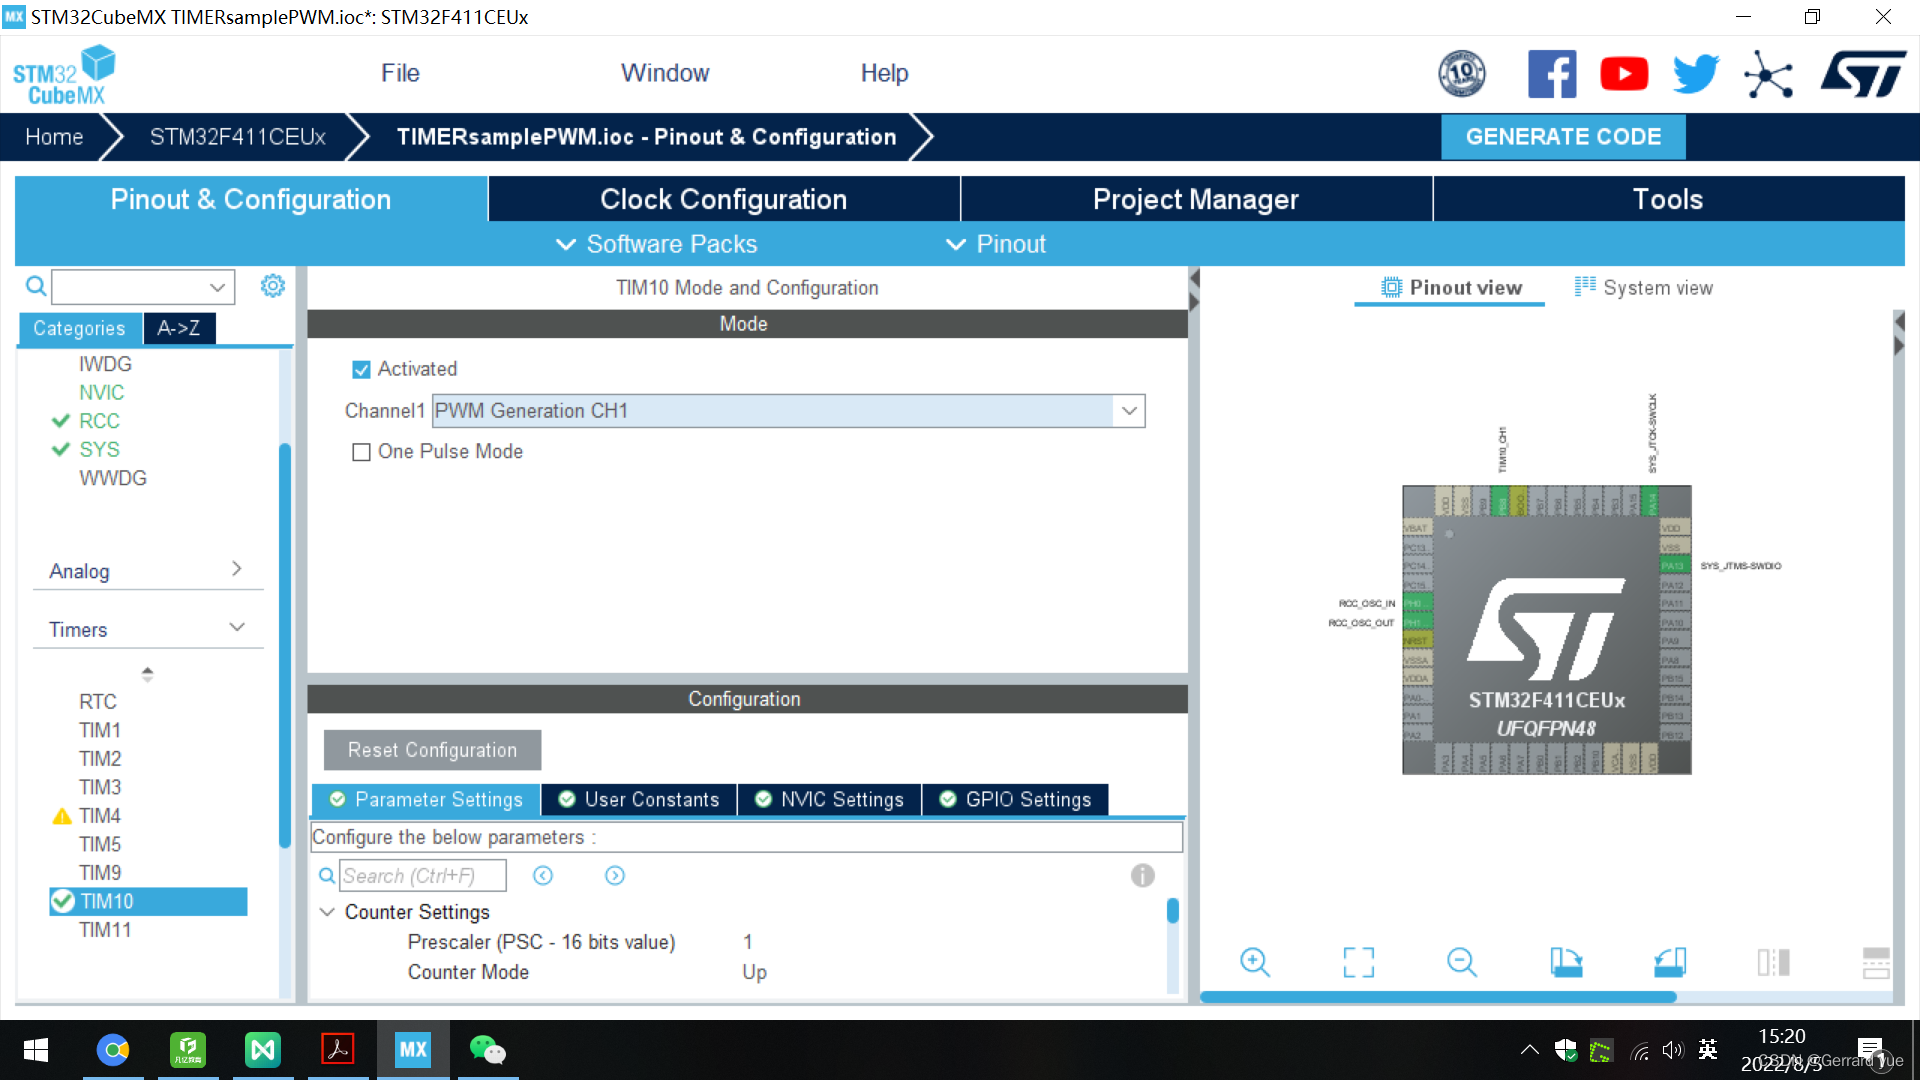Fit the chip to the view
This screenshot has height=1080, width=1920.
[x=1358, y=962]
